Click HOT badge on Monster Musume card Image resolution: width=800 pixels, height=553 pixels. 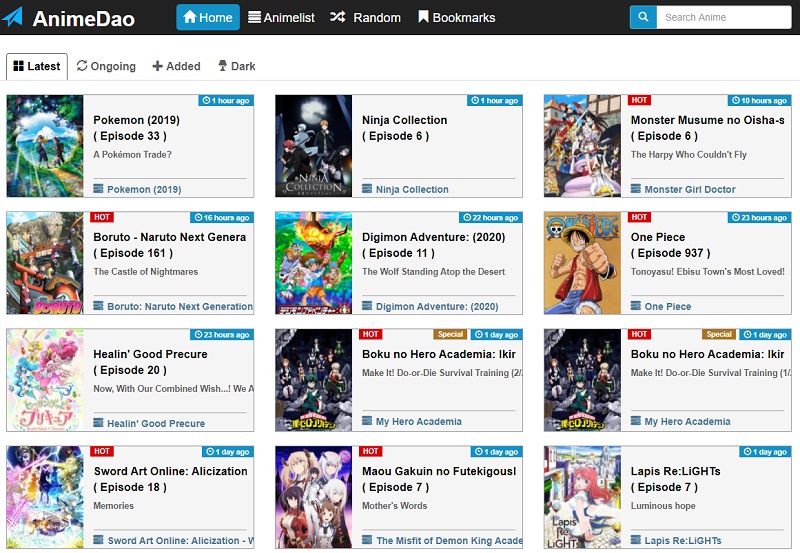tap(639, 100)
